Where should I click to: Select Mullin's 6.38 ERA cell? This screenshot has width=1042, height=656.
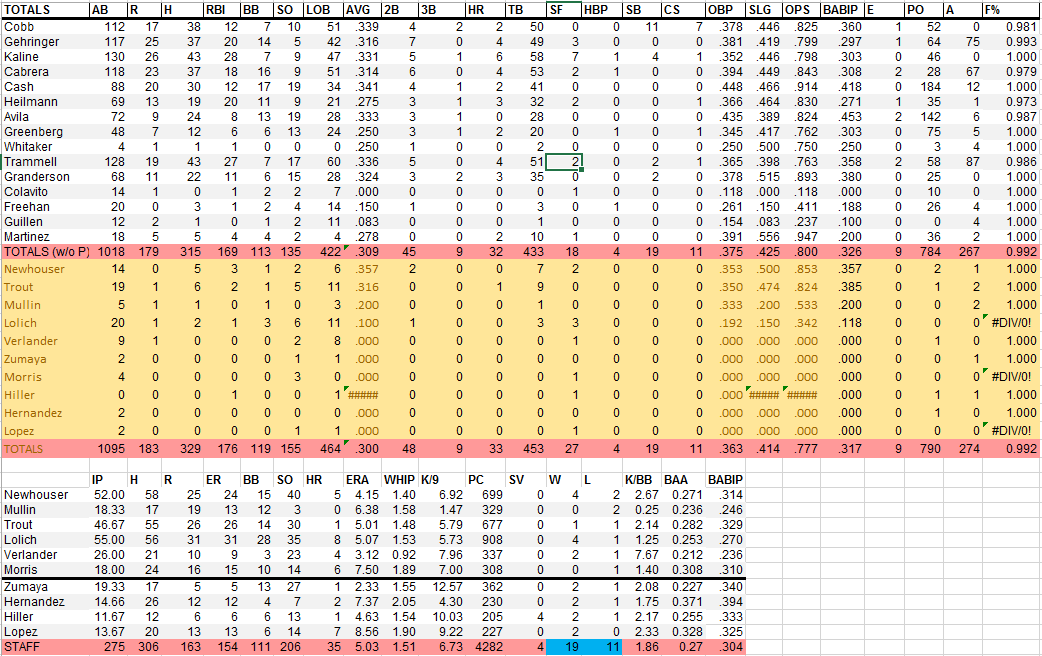[362, 510]
